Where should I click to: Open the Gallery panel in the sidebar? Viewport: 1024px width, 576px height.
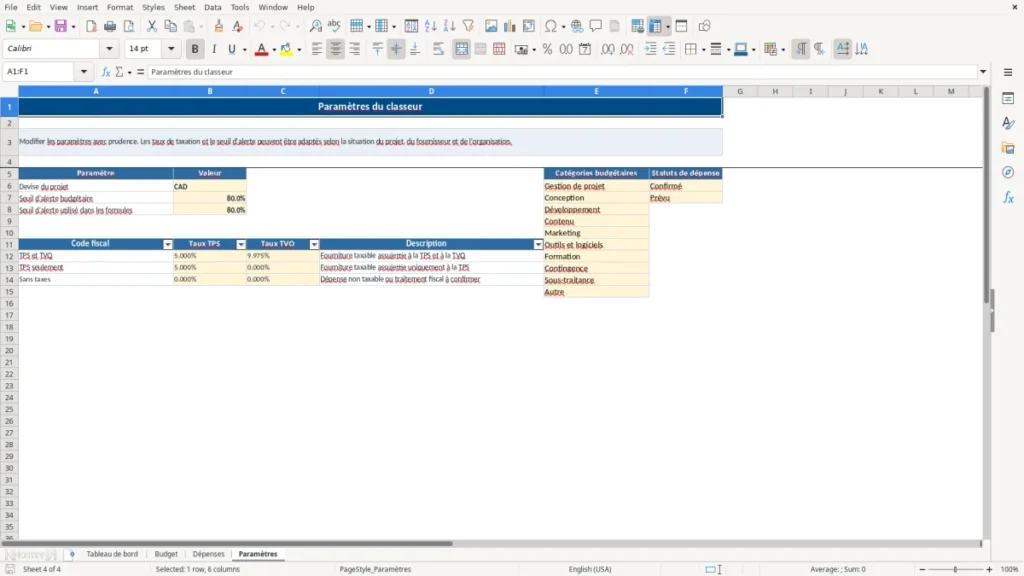coord(1008,148)
